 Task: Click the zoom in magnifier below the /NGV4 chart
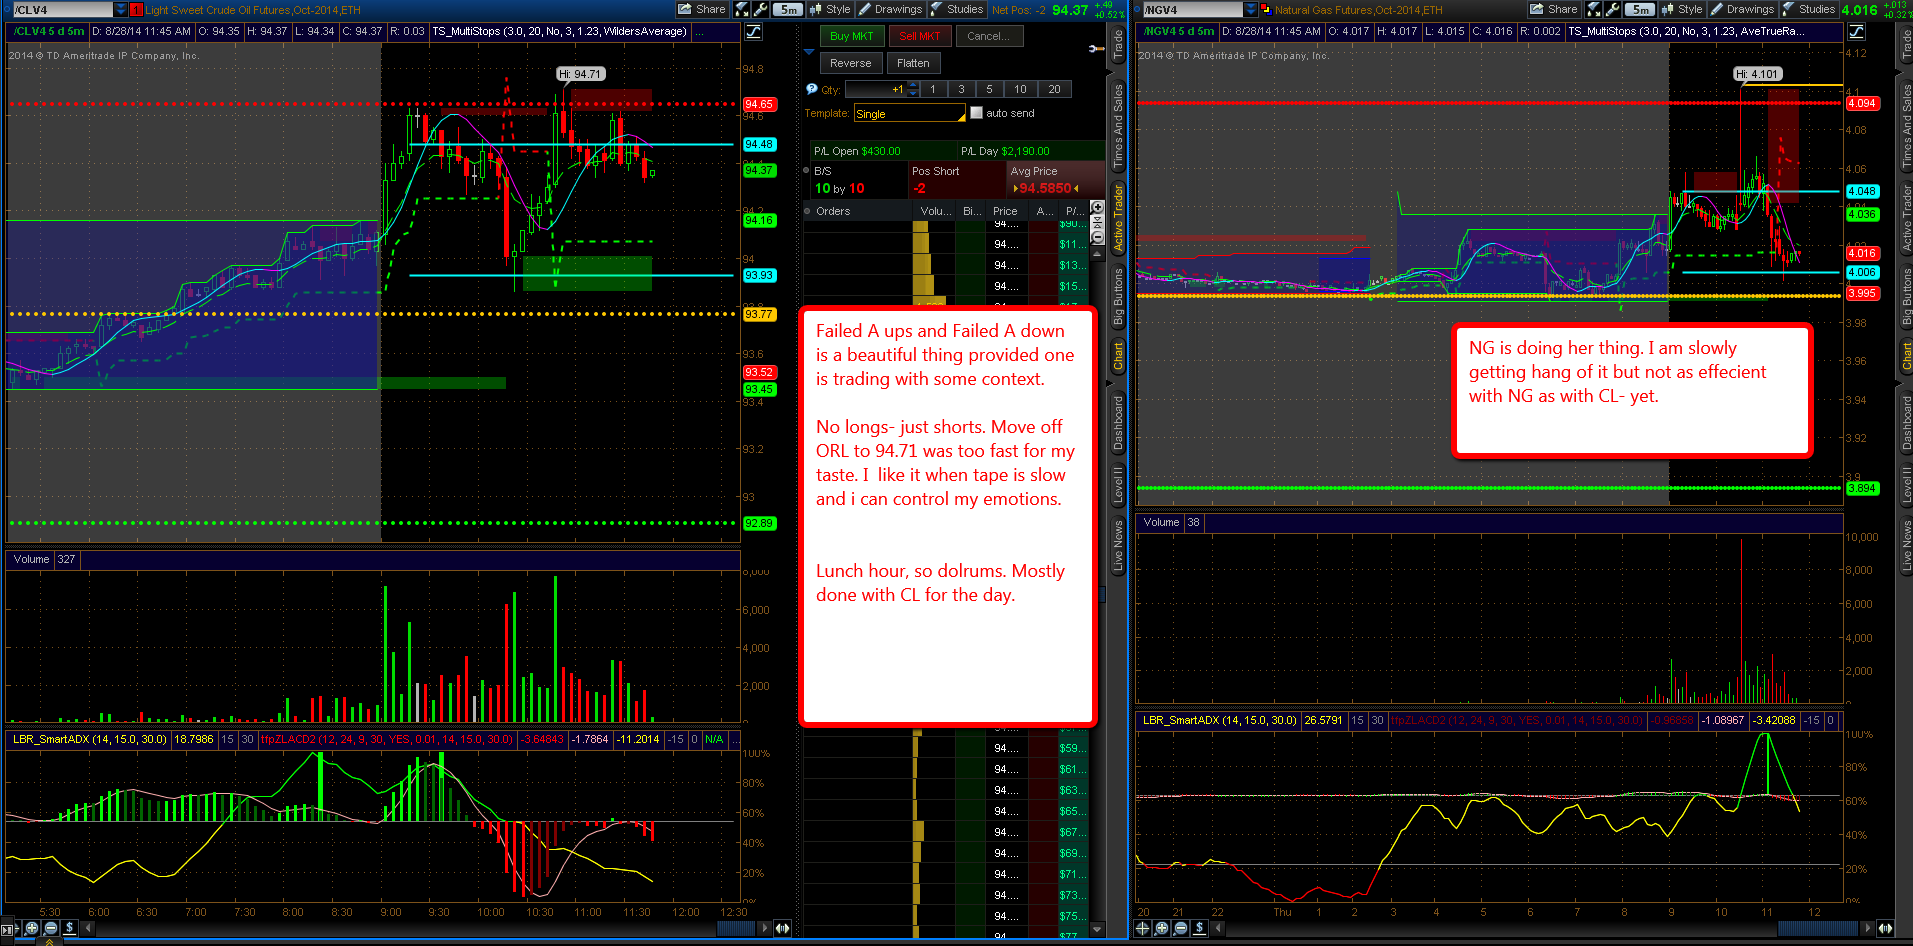1162,928
